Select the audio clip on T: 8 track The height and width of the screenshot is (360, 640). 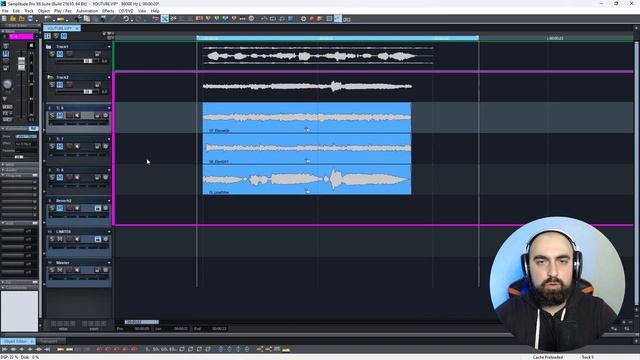click(x=307, y=180)
